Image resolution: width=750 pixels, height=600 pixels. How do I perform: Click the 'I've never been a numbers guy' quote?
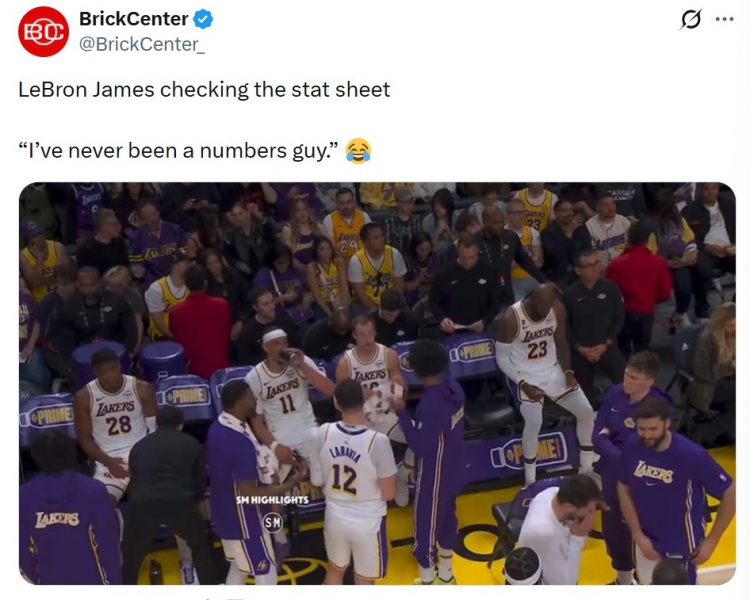click(178, 151)
